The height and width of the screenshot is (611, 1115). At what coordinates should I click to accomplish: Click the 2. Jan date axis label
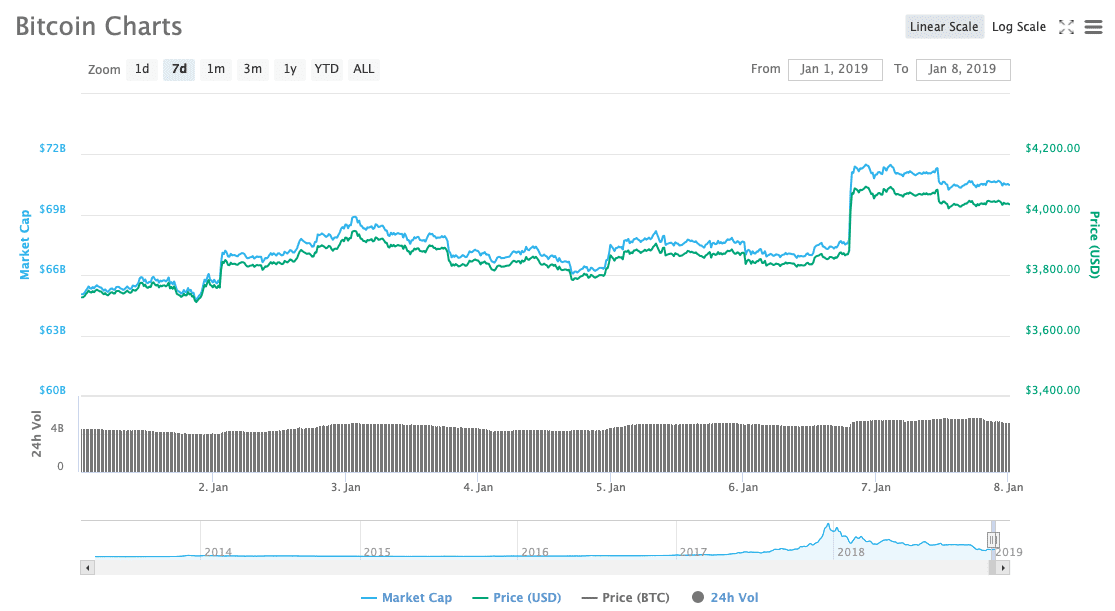pyautogui.click(x=213, y=487)
